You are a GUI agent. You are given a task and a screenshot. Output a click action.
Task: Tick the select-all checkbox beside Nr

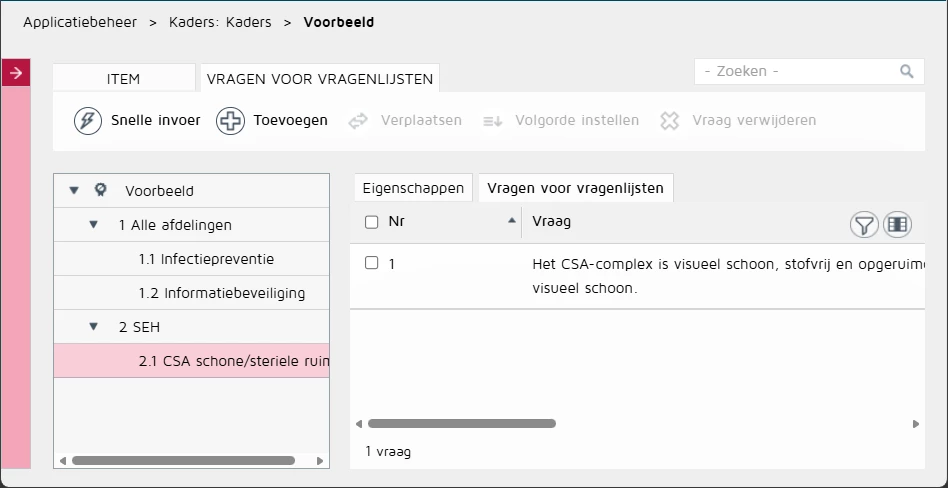[x=371, y=222]
